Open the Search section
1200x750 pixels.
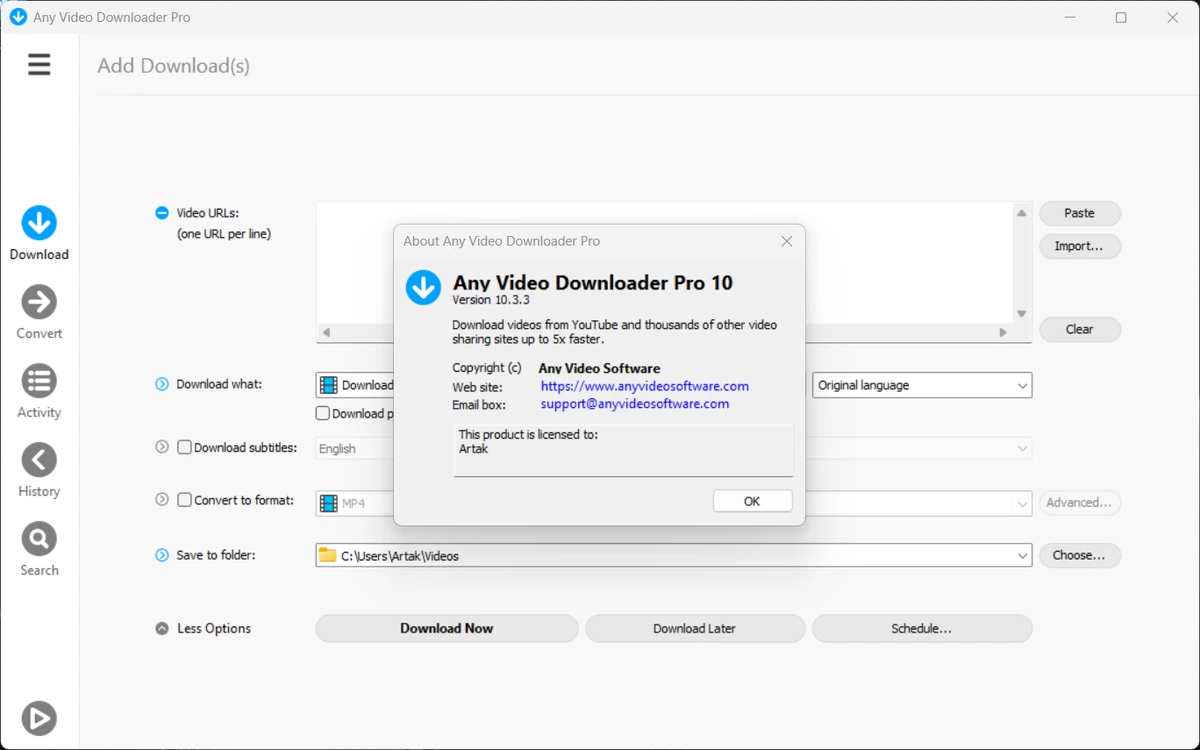[39, 549]
